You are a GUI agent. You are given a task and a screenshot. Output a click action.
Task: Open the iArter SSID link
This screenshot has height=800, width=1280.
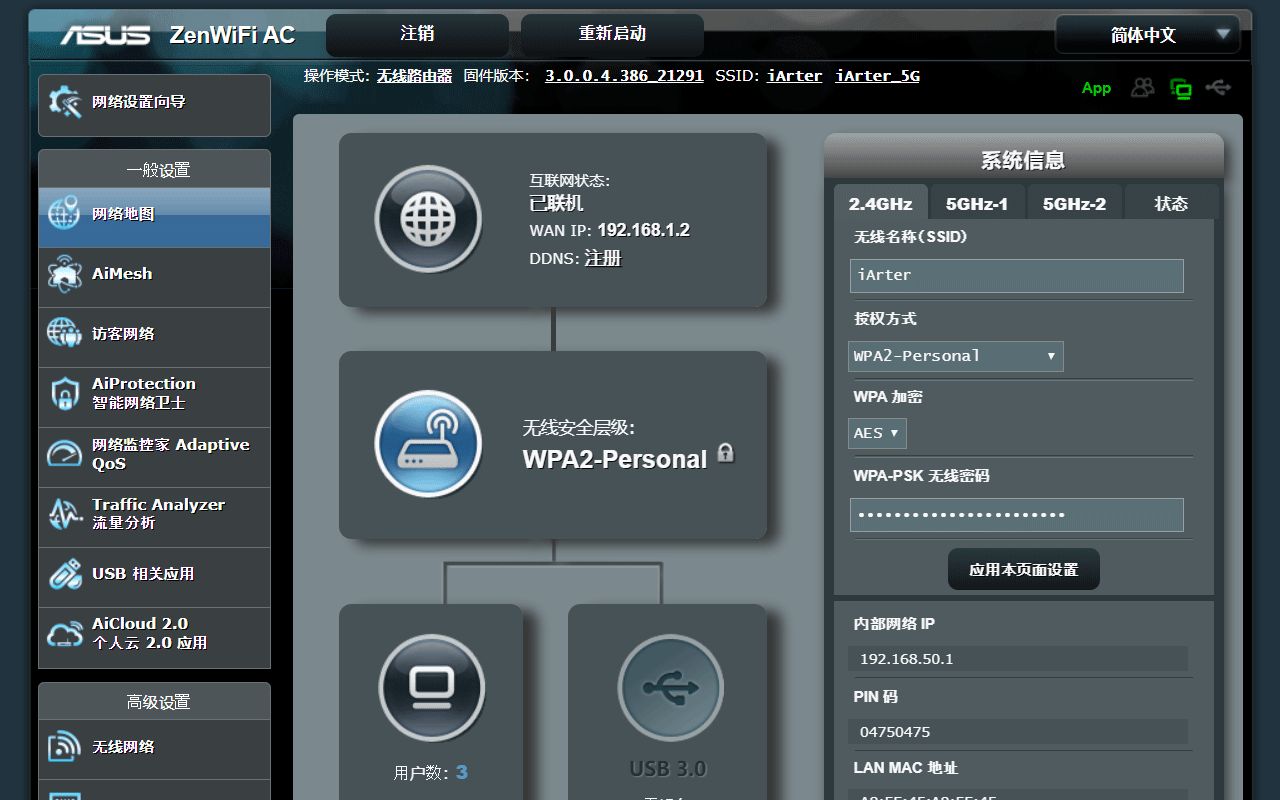794,76
